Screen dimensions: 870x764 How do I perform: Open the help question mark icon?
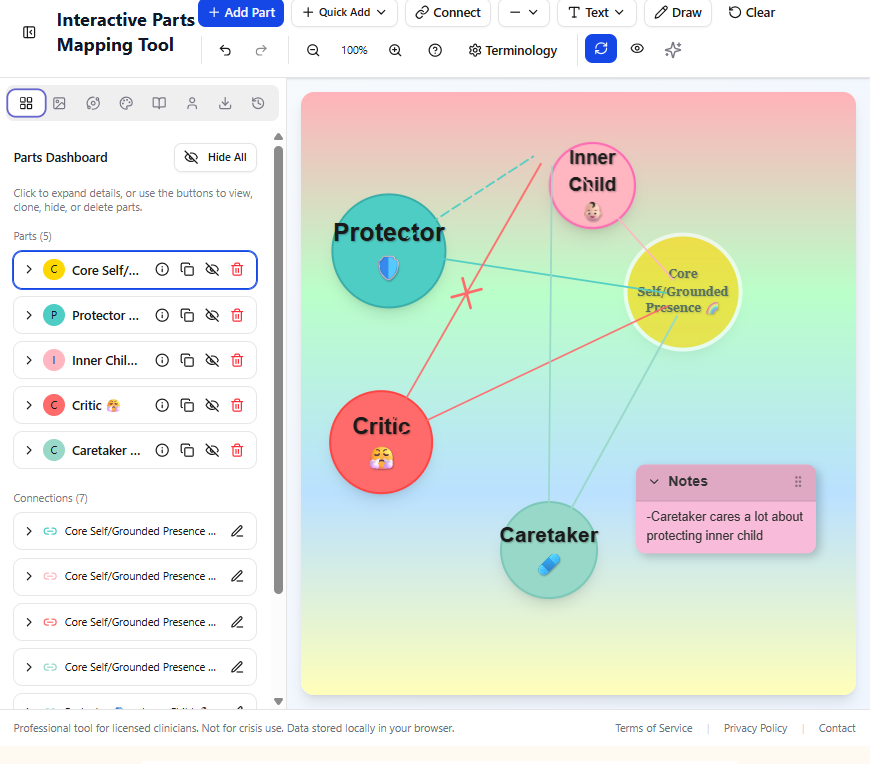pos(434,49)
